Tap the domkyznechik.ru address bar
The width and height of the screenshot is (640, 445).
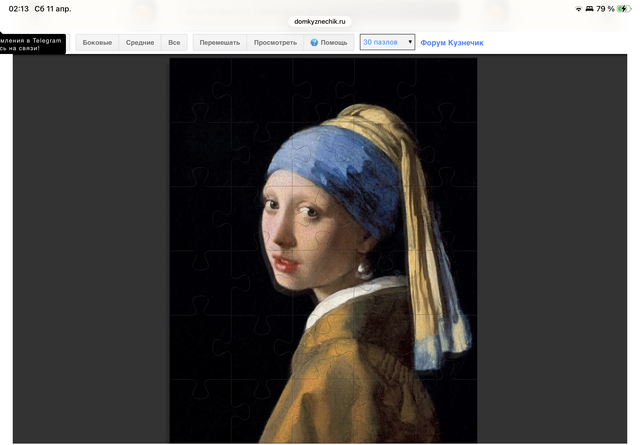[320, 20]
